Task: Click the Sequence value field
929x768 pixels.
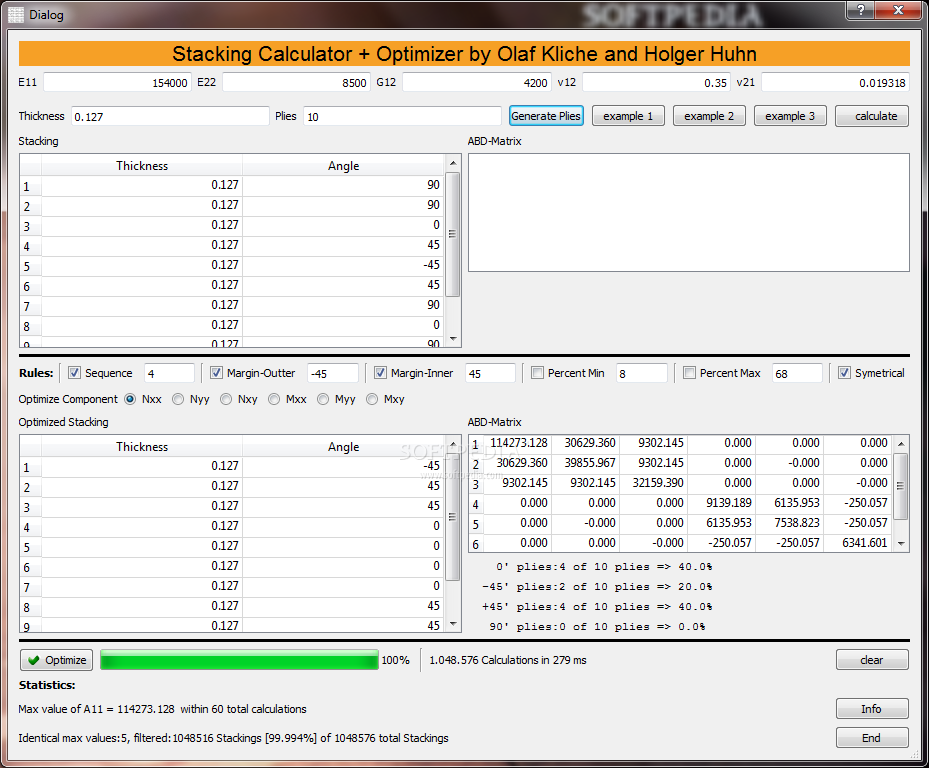Action: [x=169, y=373]
